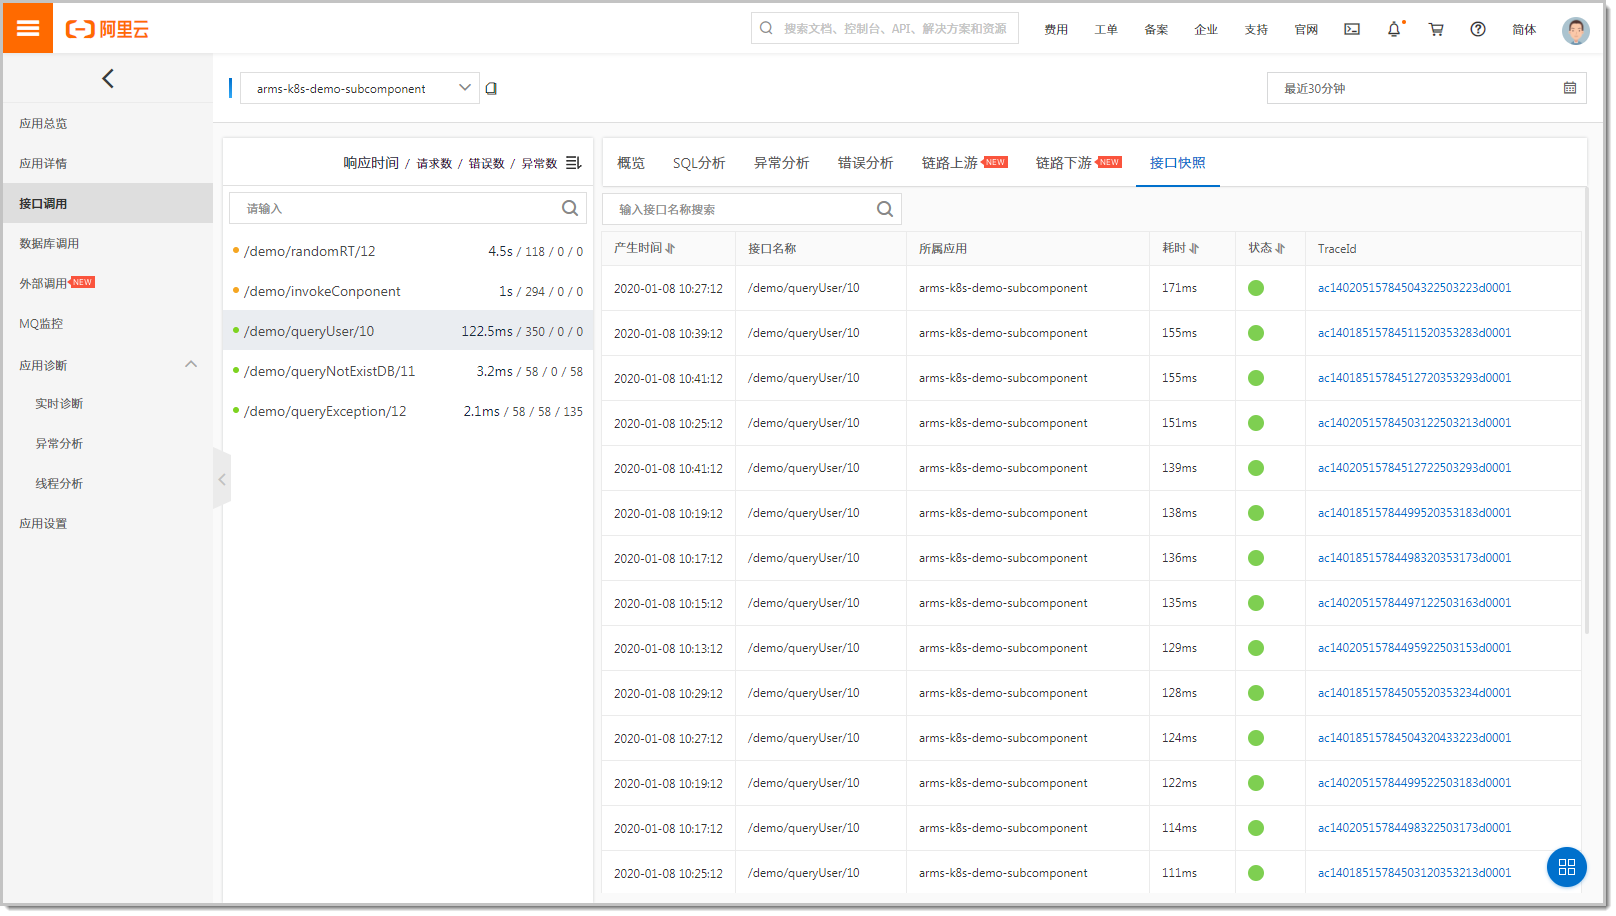Switch language via 简体 in top bar
Screen dimensions: 1616x916
coord(1524,29)
